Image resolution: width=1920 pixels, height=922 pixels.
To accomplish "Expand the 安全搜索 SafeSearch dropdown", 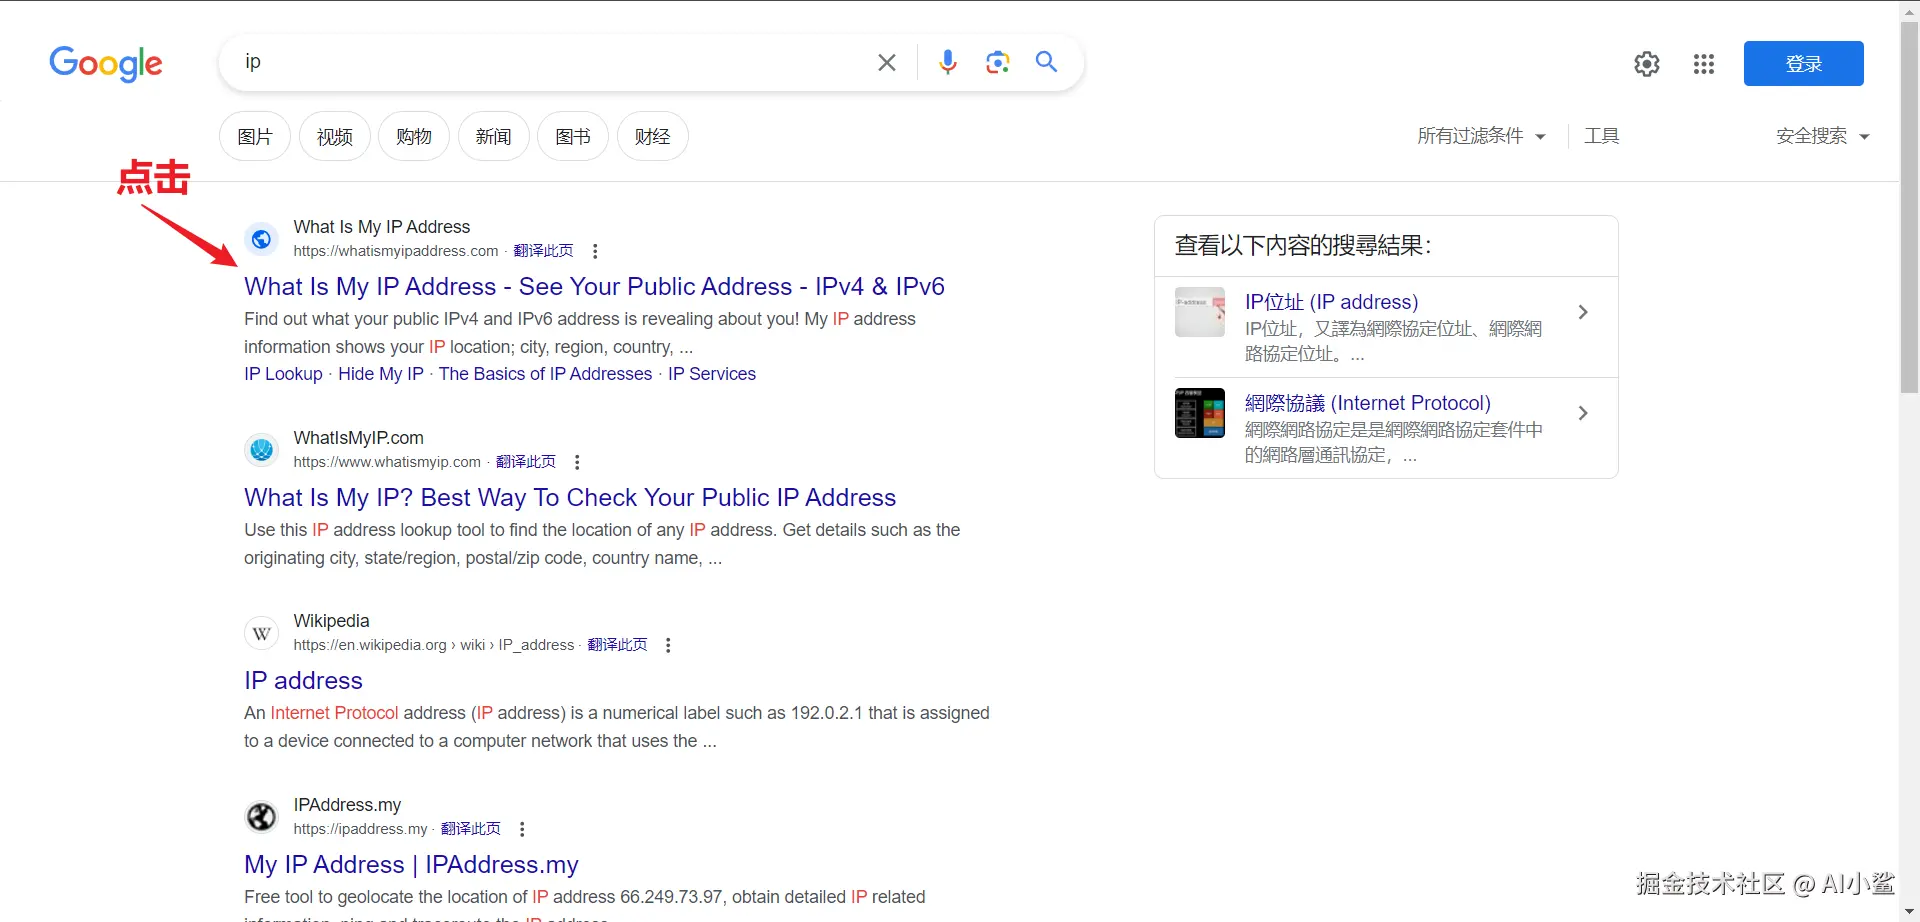I will click(x=1822, y=136).
